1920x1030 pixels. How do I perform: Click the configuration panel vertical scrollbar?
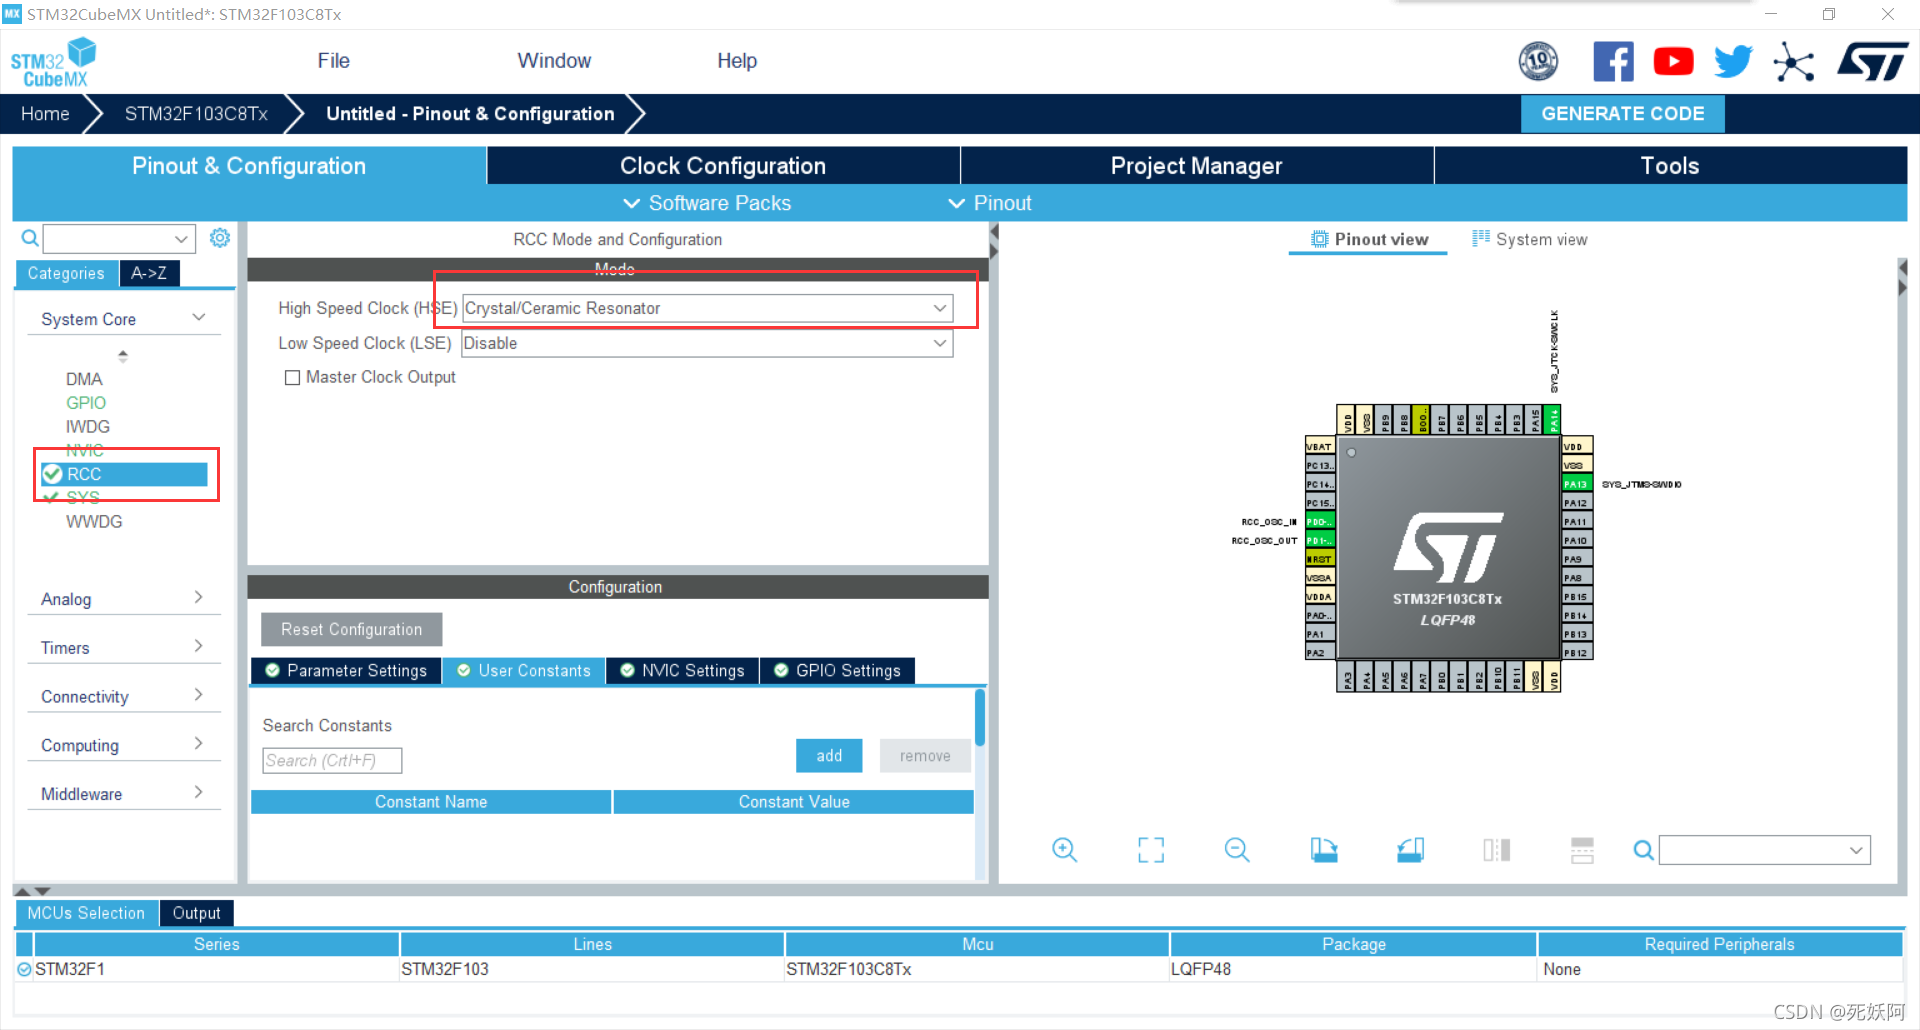tap(980, 718)
